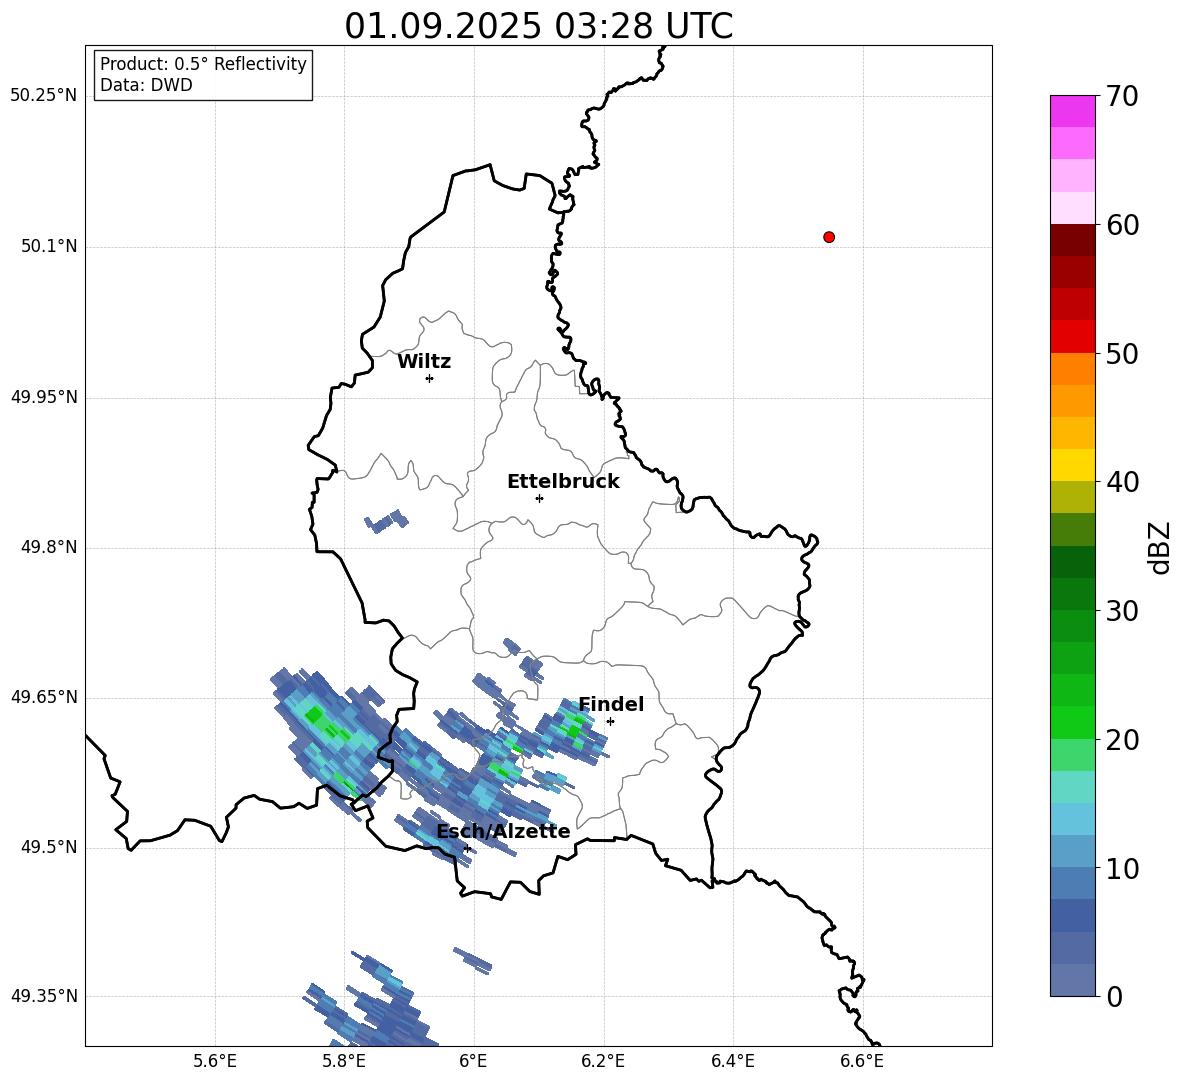Select the Findel city label
Screen dimensions: 1184x1081
point(611,704)
